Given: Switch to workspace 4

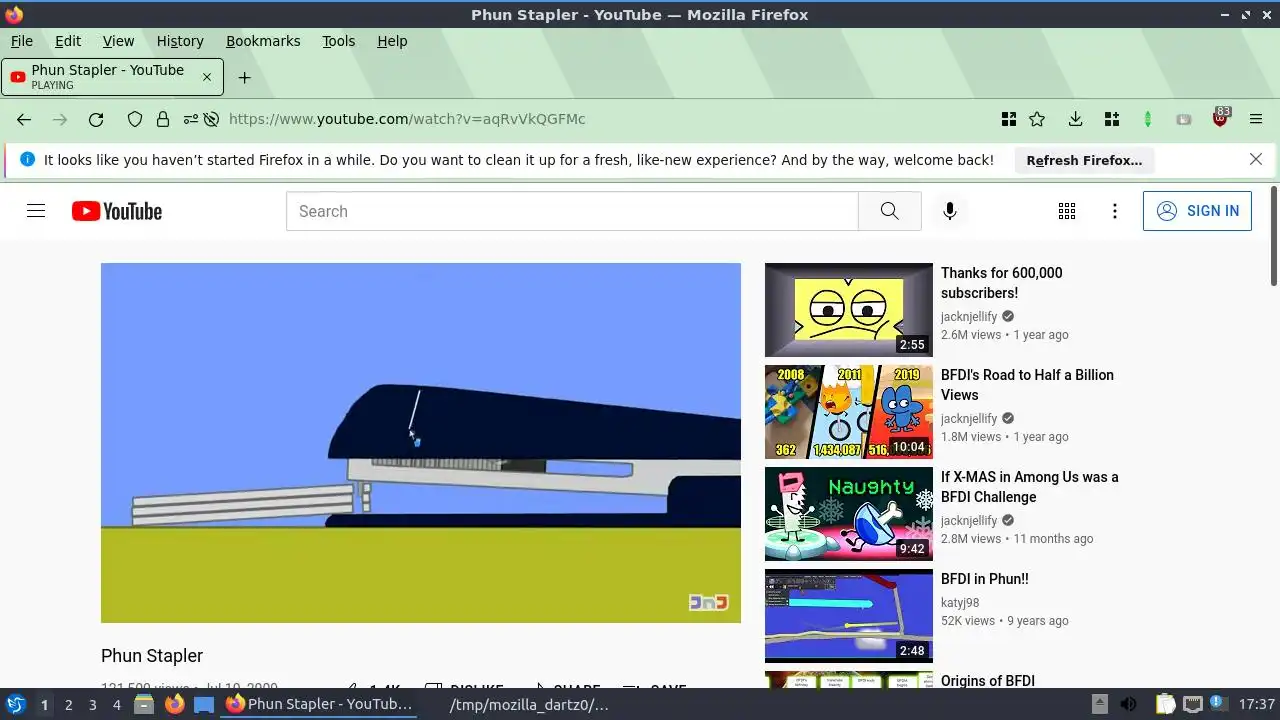Looking at the screenshot, I should tap(117, 705).
